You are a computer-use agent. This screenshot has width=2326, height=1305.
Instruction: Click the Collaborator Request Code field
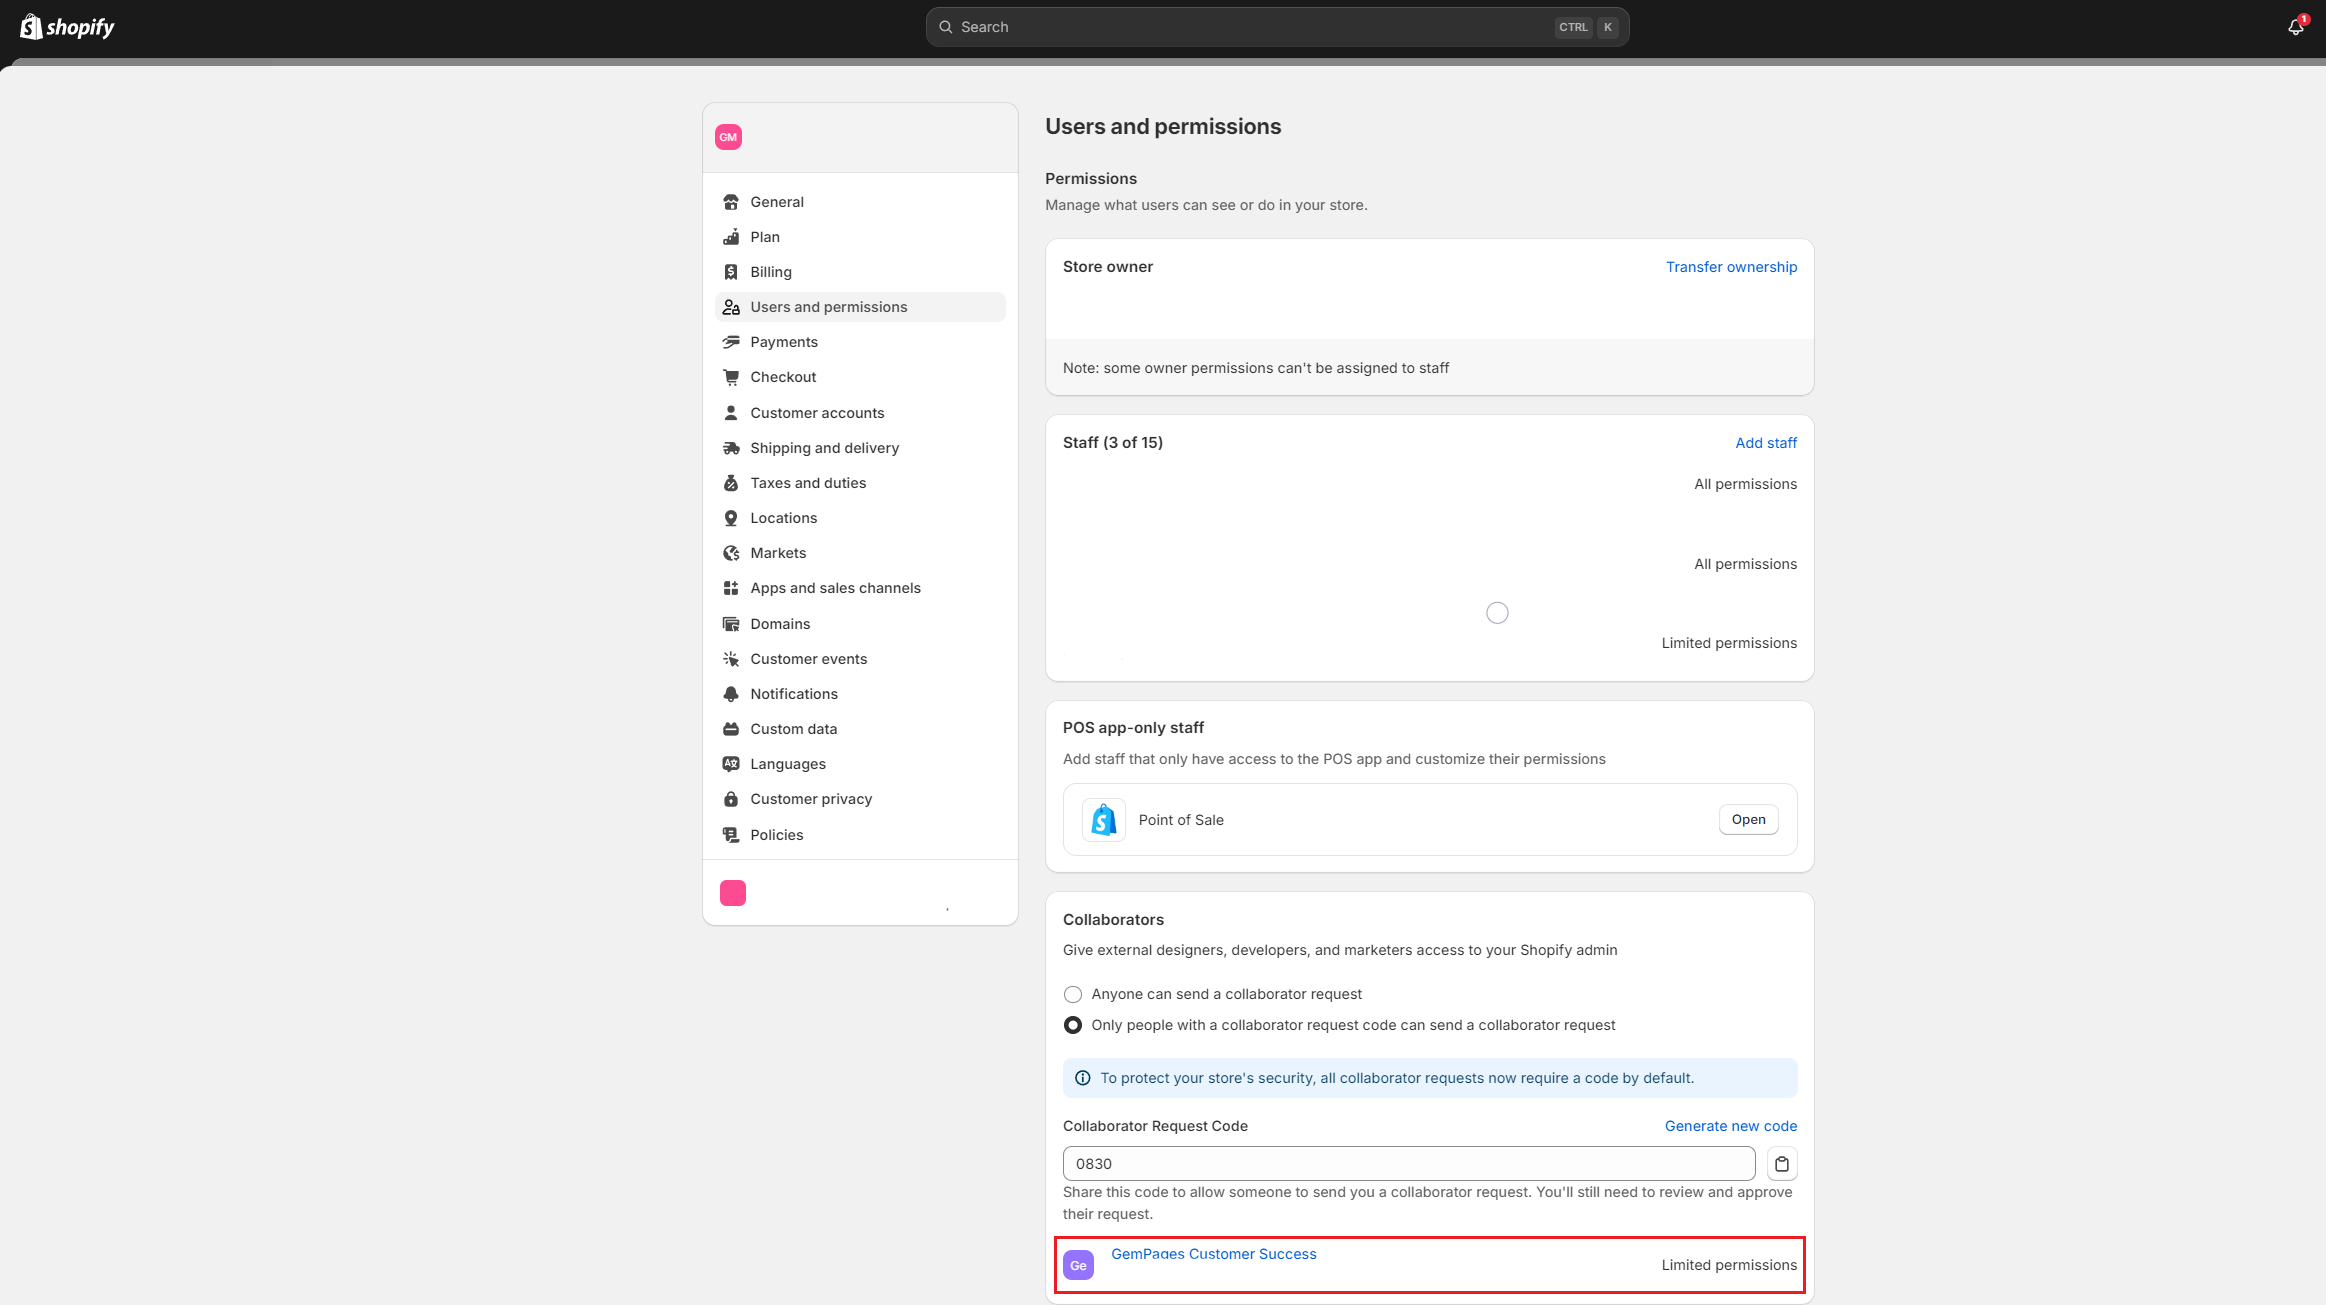pos(1408,1163)
